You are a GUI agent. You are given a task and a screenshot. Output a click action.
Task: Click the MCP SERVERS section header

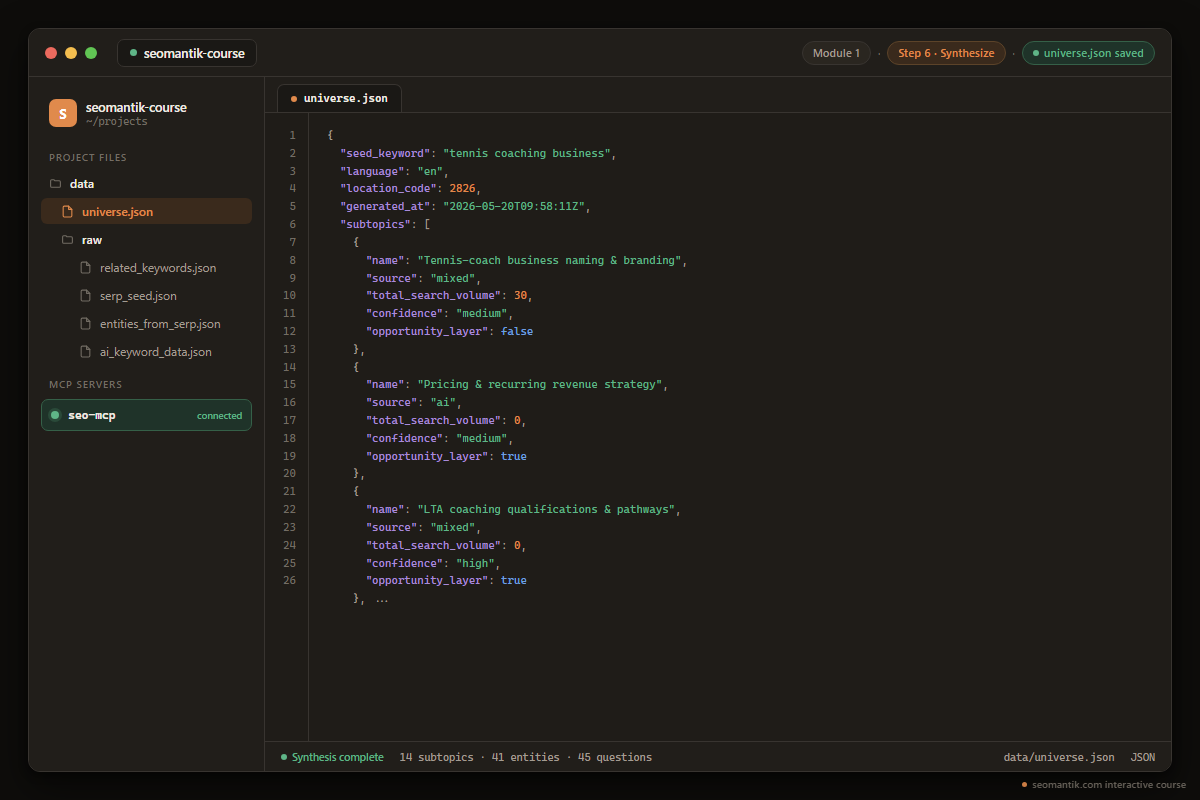86,384
